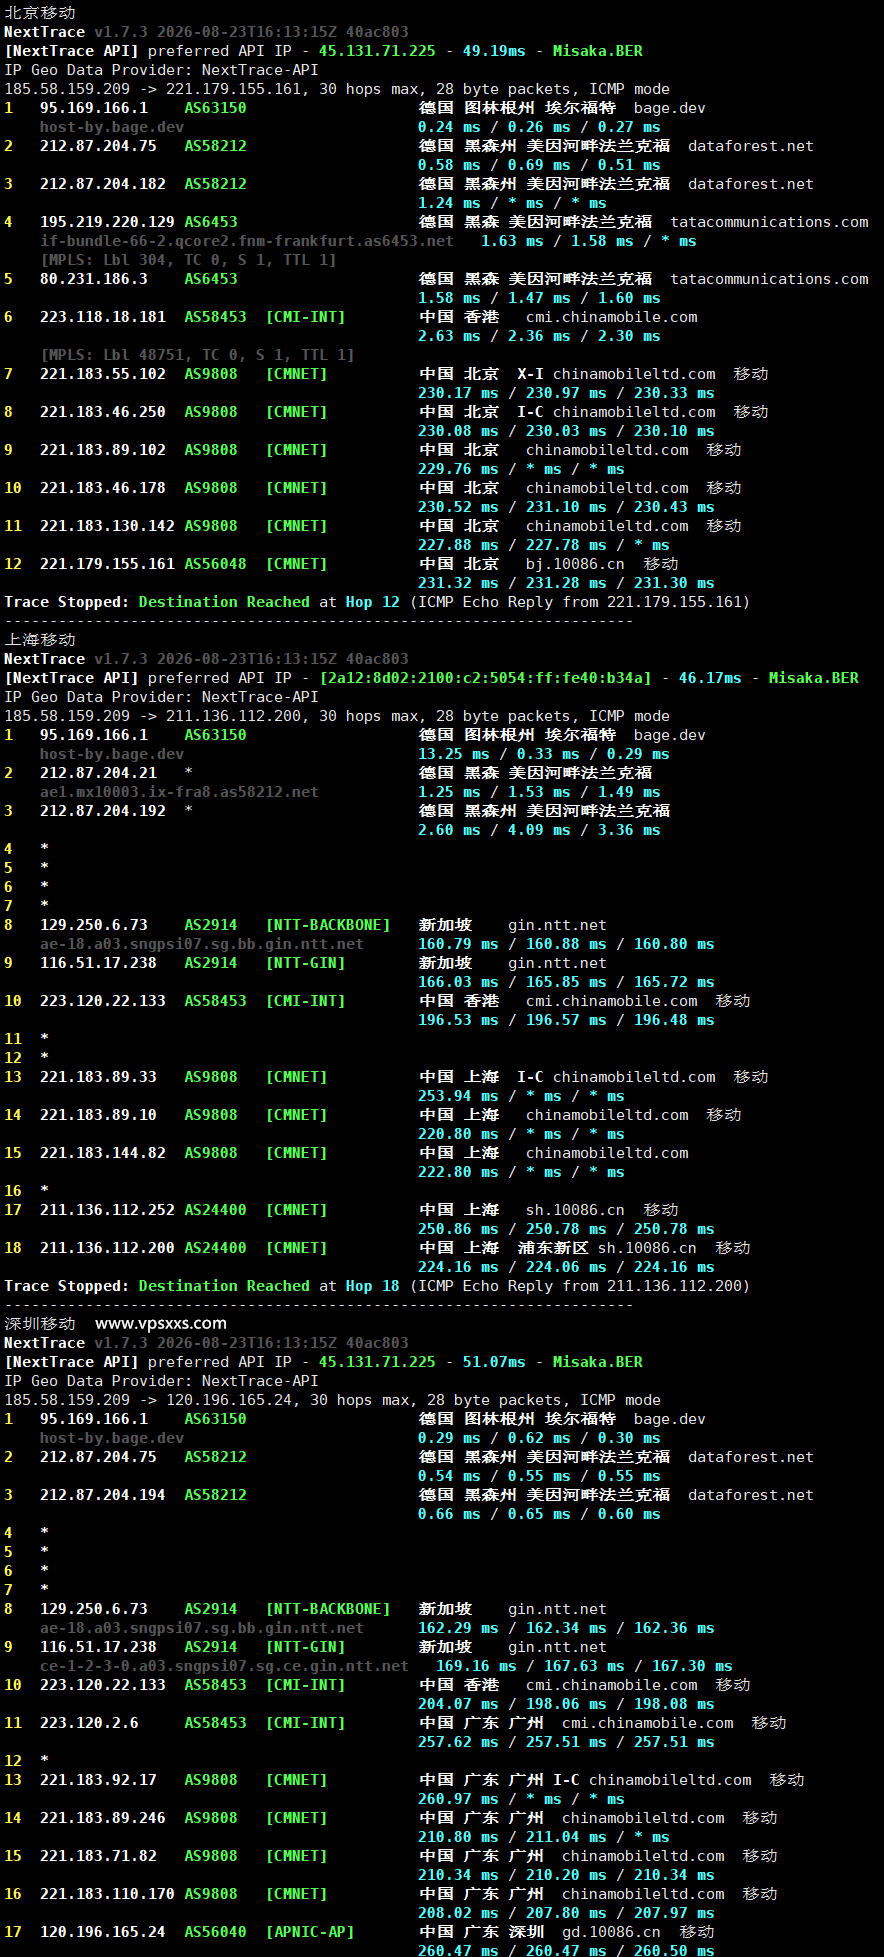Click the IPv6 address 2a12:8d02:2100:c2:5054:ff:fe40:b34a

(485, 678)
